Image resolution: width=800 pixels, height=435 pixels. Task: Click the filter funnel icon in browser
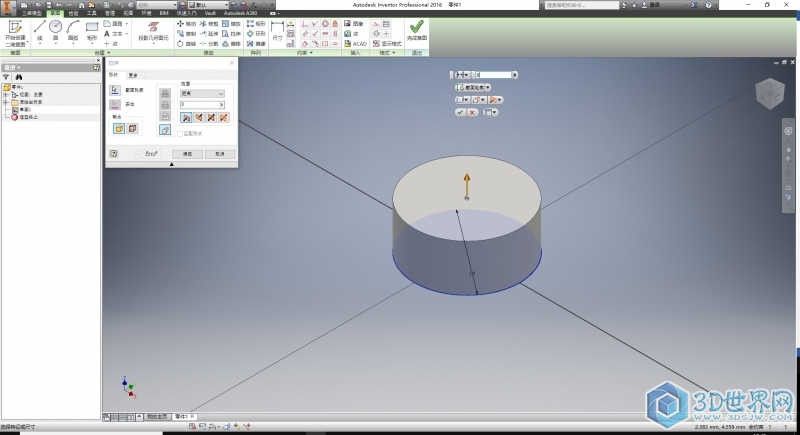pyautogui.click(x=6, y=77)
